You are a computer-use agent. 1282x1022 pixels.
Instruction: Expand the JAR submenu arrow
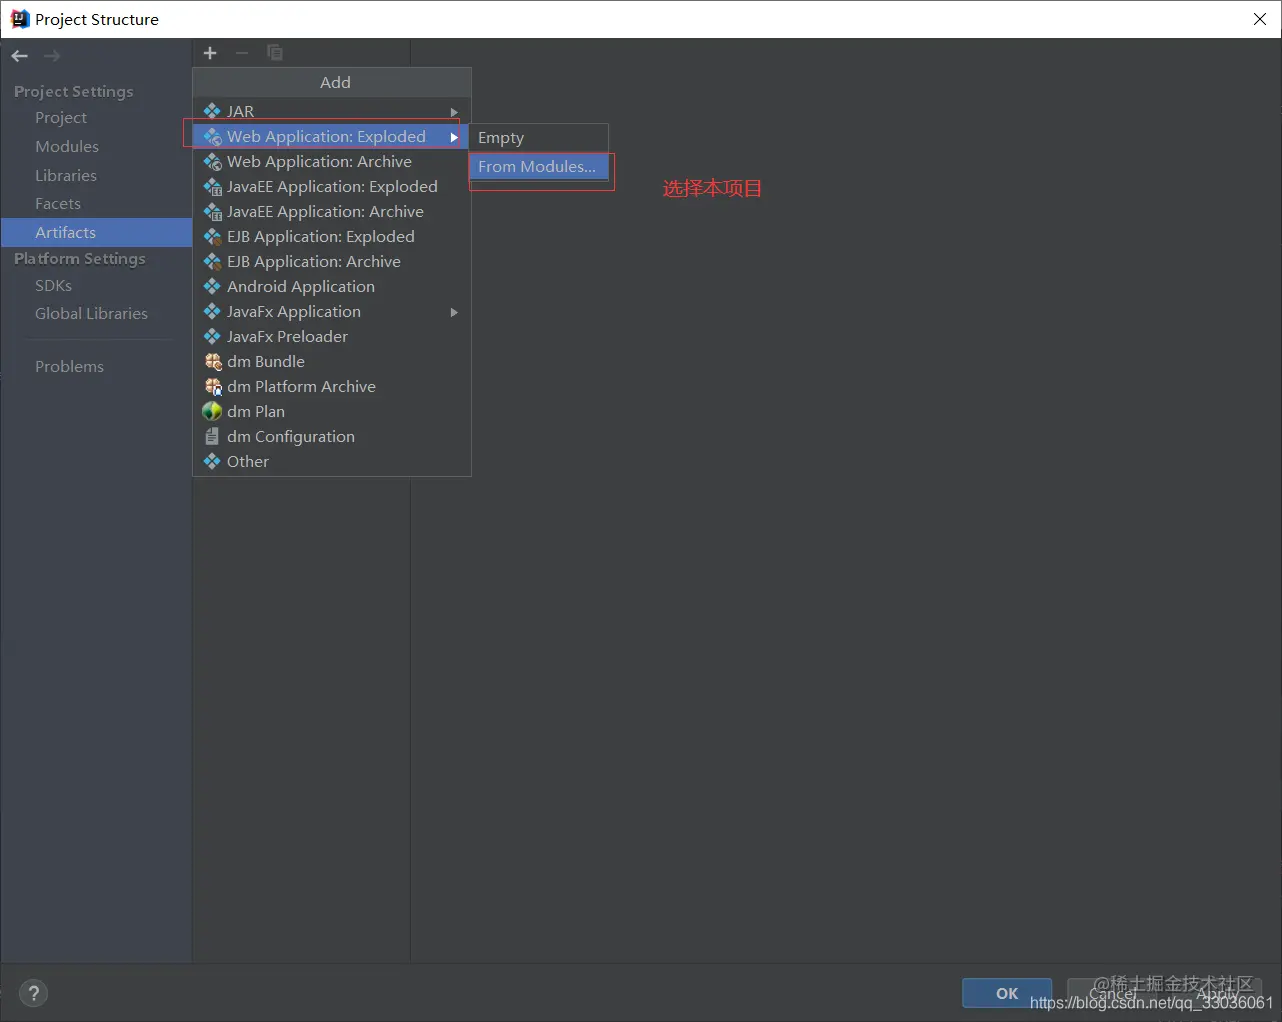coord(454,112)
